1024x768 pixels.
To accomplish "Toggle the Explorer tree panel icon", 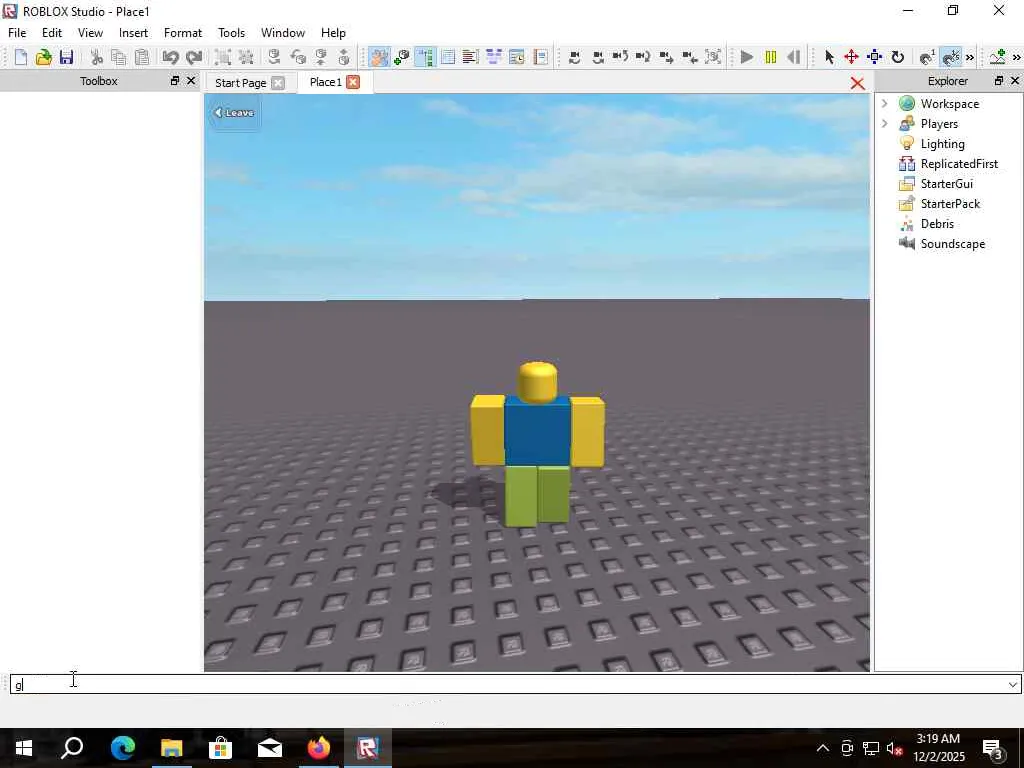I will [424, 57].
